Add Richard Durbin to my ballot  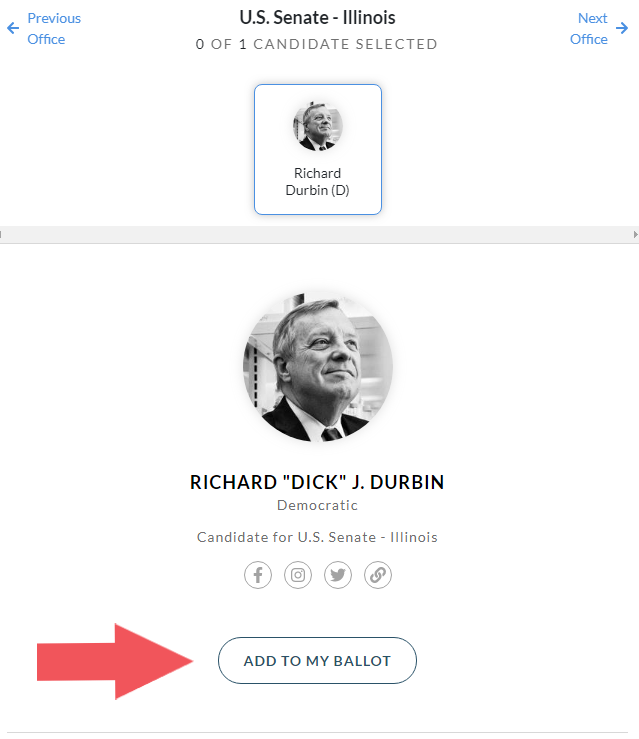[x=317, y=661]
